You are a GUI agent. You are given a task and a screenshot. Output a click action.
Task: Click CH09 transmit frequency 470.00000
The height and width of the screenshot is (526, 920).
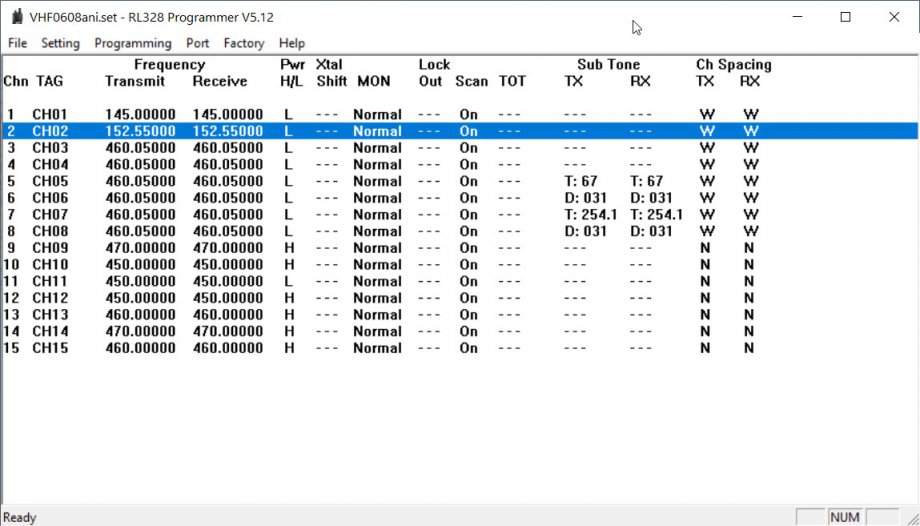click(x=140, y=248)
